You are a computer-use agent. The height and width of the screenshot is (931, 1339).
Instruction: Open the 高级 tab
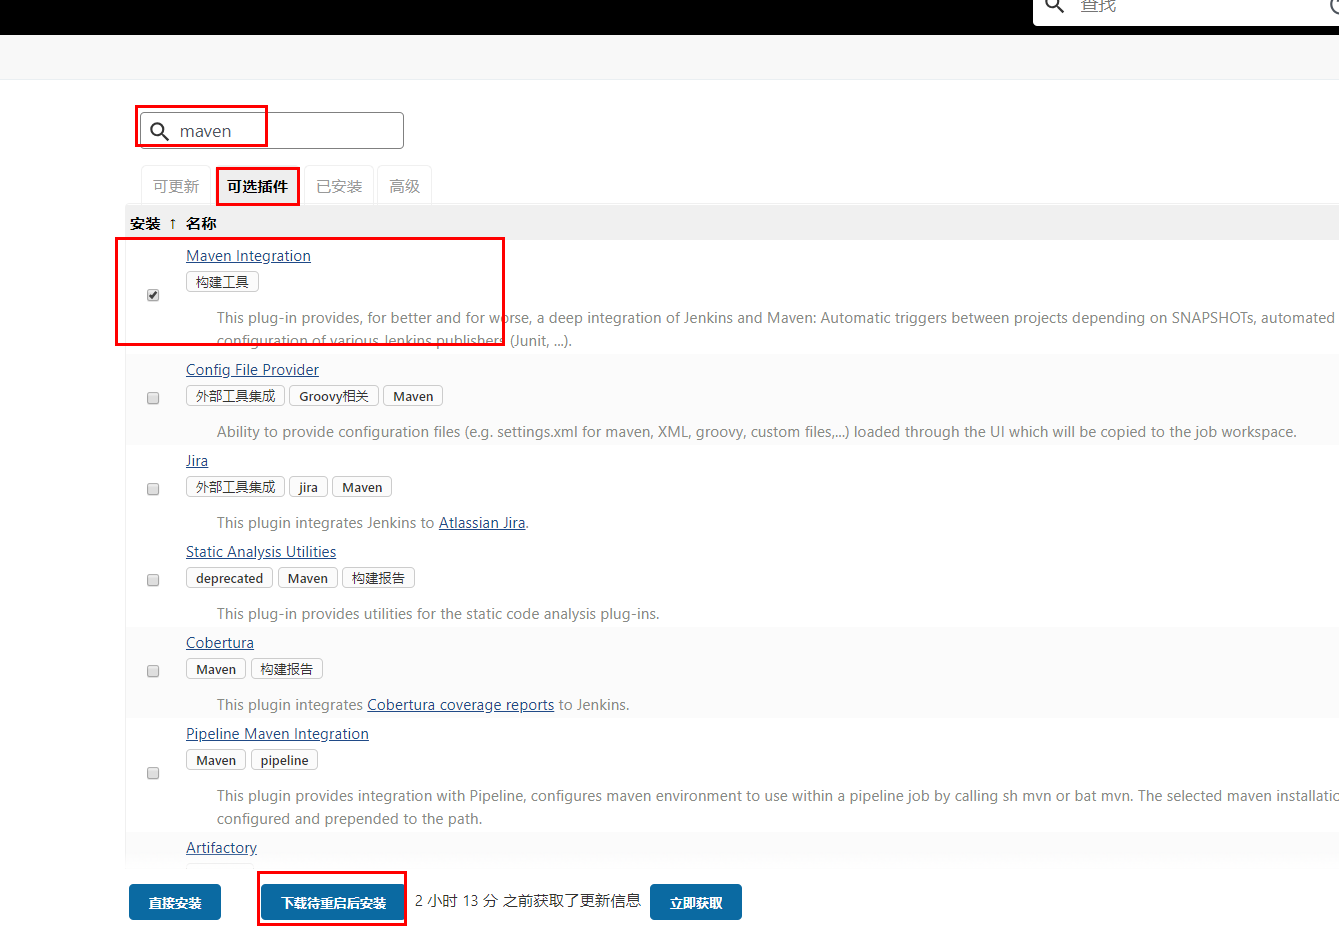pyautogui.click(x=404, y=186)
